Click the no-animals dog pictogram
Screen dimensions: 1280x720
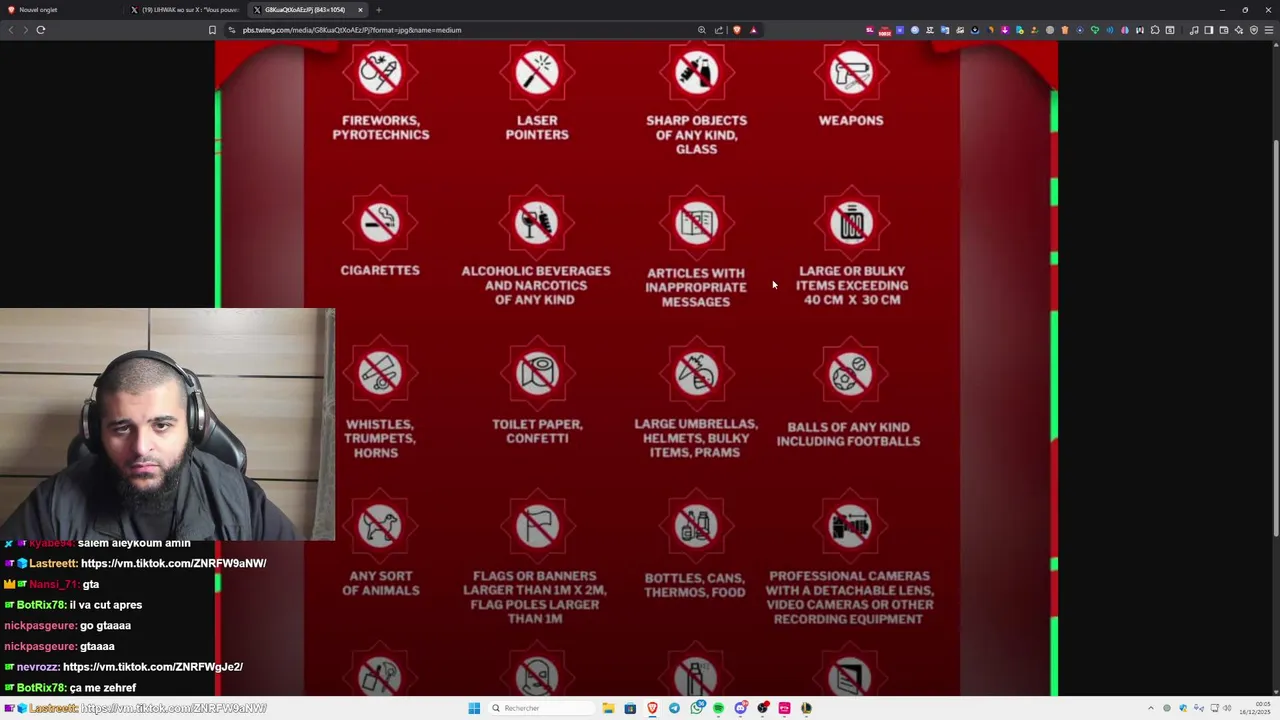coord(380,526)
